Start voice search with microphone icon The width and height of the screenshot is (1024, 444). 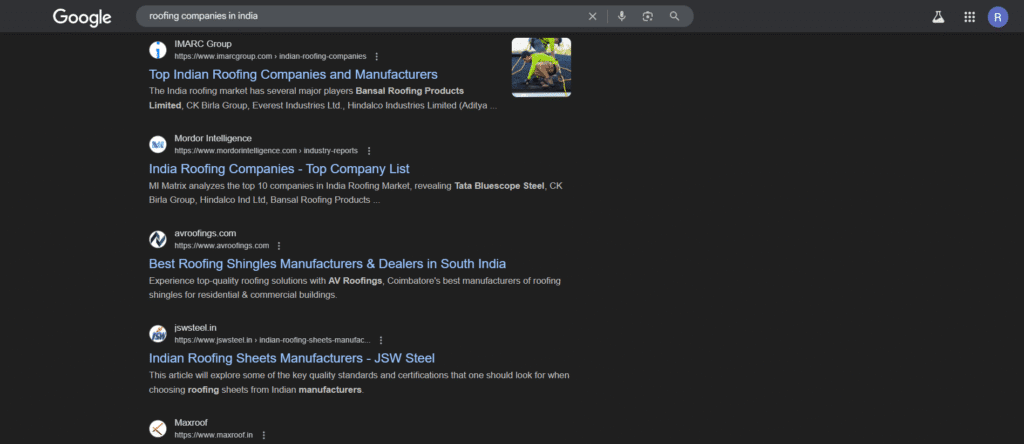click(x=621, y=16)
